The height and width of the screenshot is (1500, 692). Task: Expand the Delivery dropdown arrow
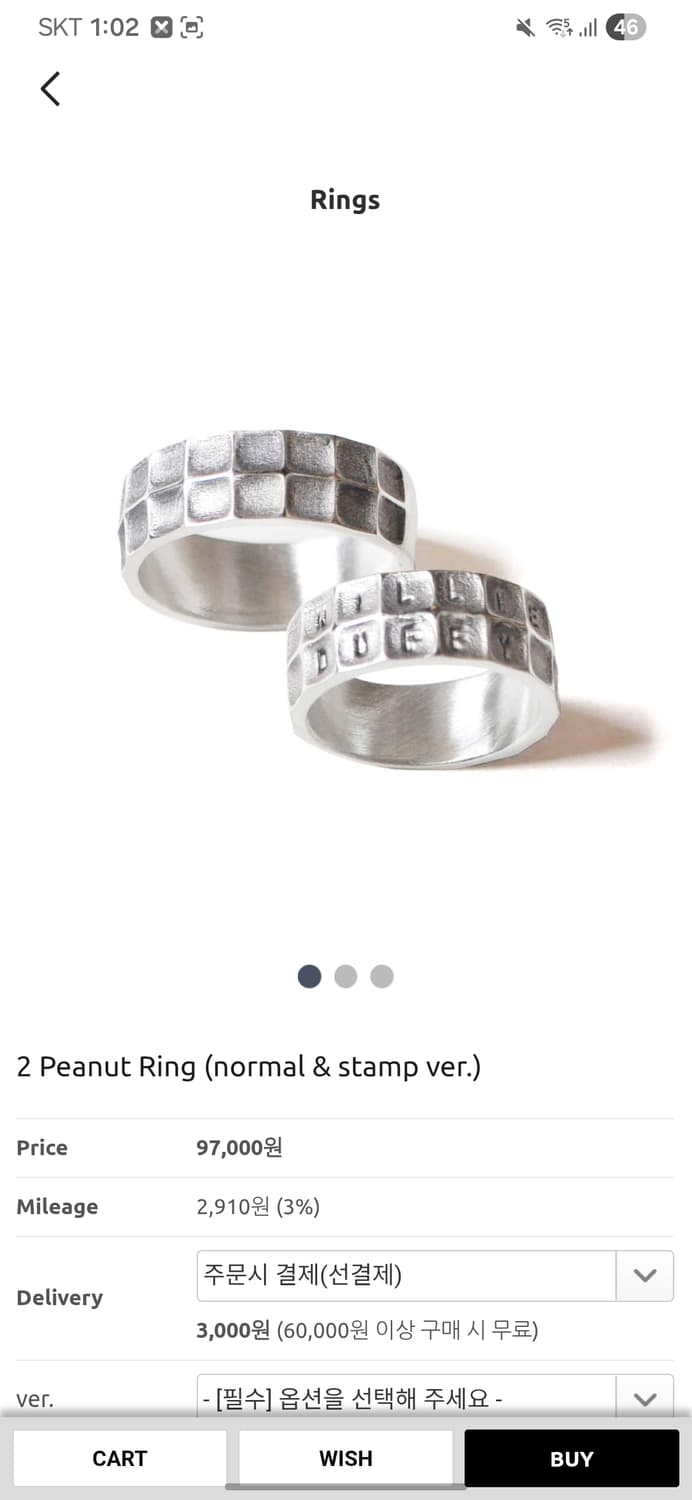pyautogui.click(x=645, y=1275)
